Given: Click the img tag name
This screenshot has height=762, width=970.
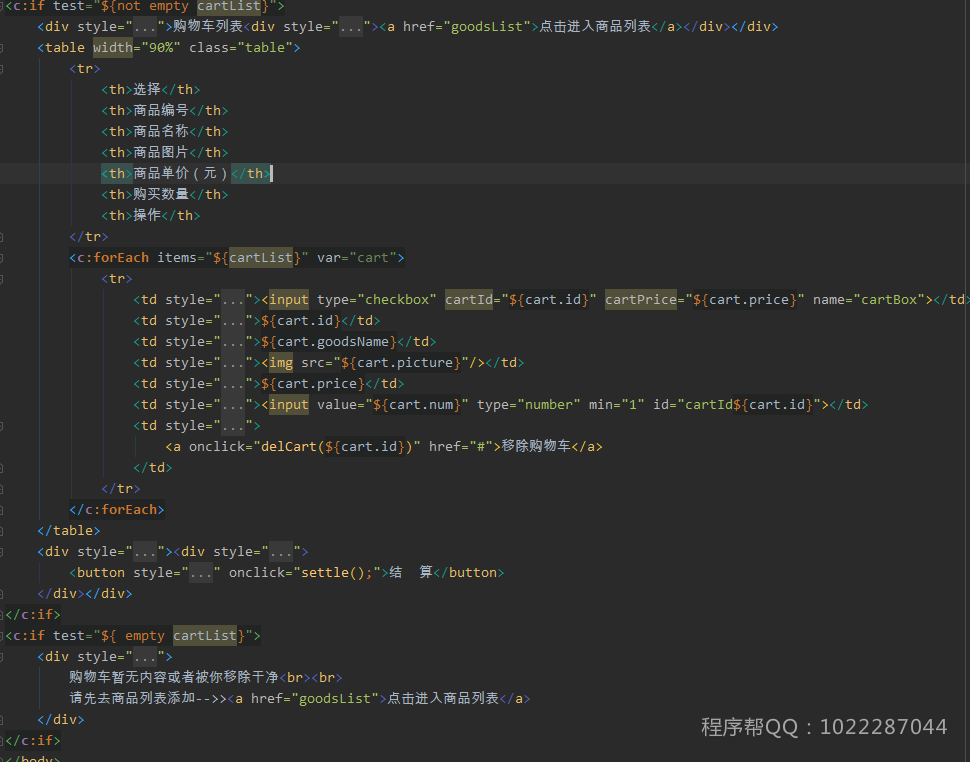Looking at the screenshot, I should point(281,363).
